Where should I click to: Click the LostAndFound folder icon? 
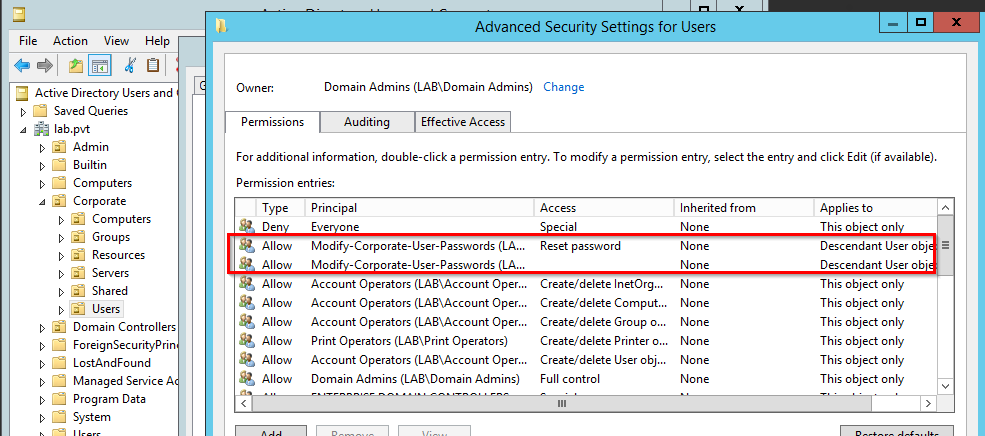point(59,363)
